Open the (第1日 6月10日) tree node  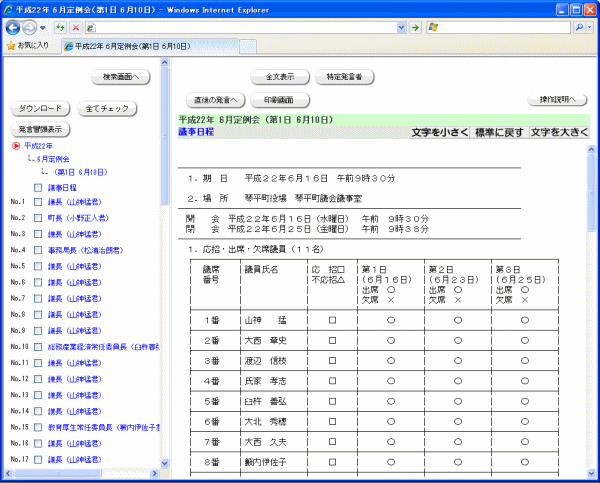pyautogui.click(x=81, y=172)
